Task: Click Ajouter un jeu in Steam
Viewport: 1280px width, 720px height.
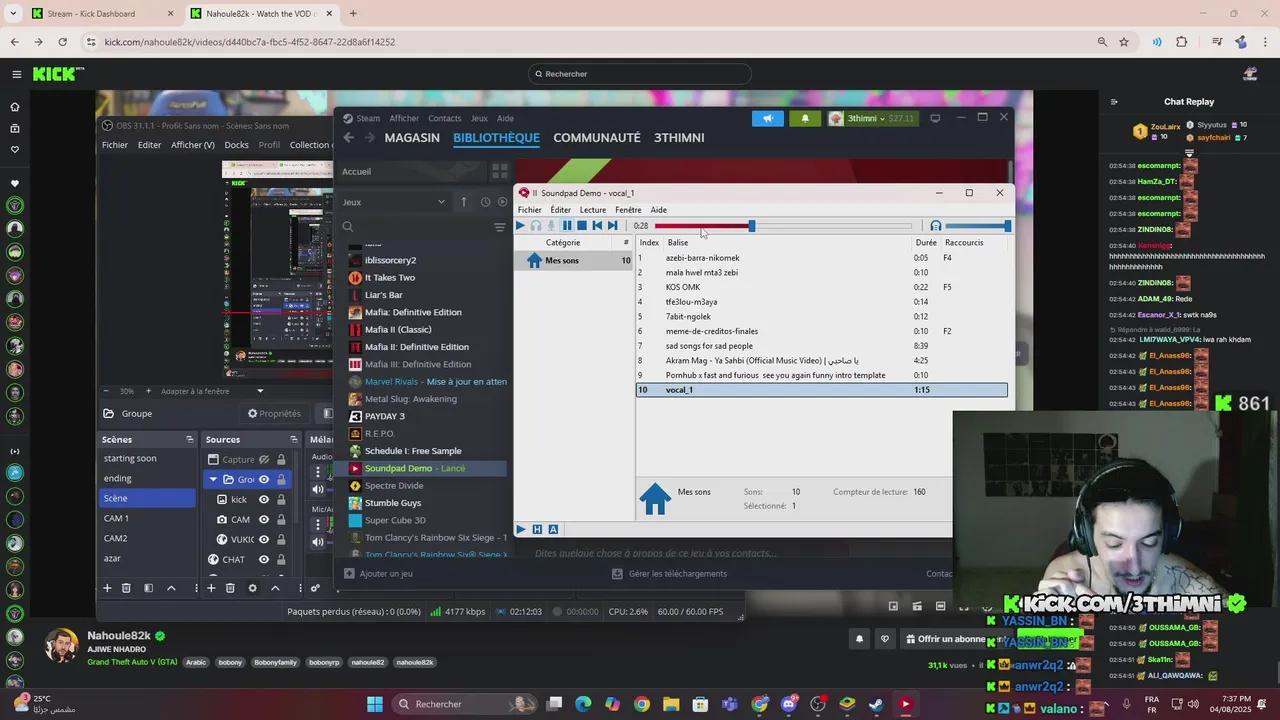Action: pos(378,574)
